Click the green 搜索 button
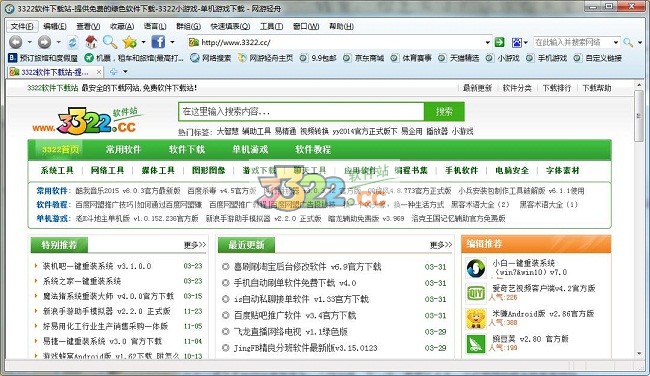The image size is (650, 376). [444, 112]
